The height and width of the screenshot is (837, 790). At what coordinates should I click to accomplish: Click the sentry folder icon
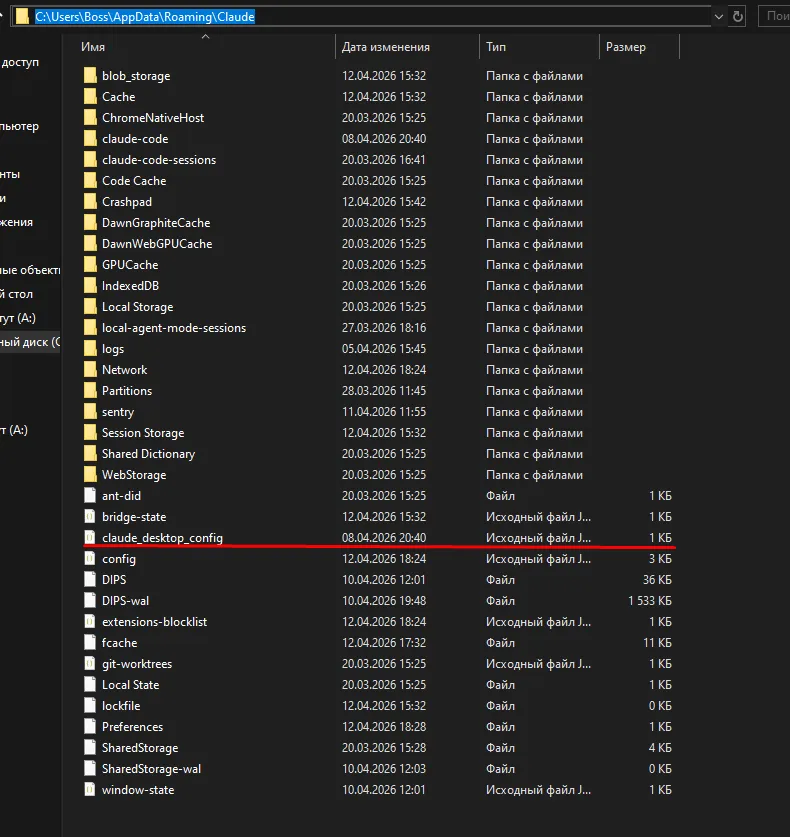coord(90,412)
